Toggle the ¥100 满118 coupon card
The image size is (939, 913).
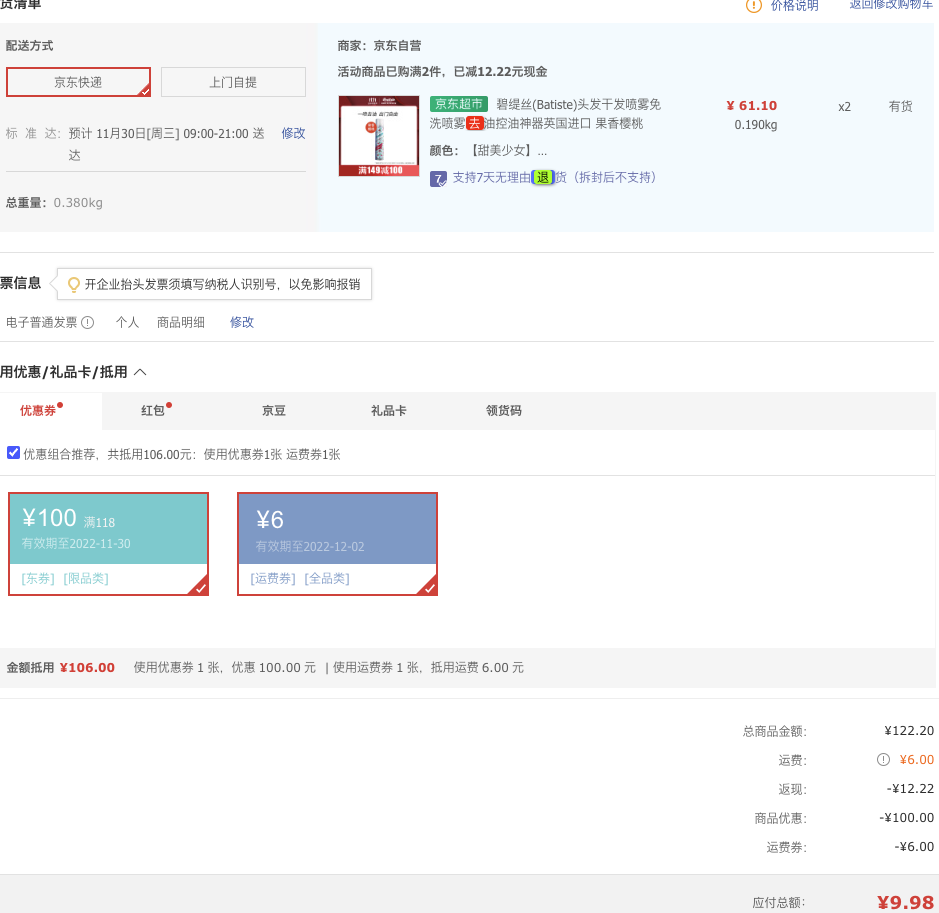pyautogui.click(x=108, y=544)
